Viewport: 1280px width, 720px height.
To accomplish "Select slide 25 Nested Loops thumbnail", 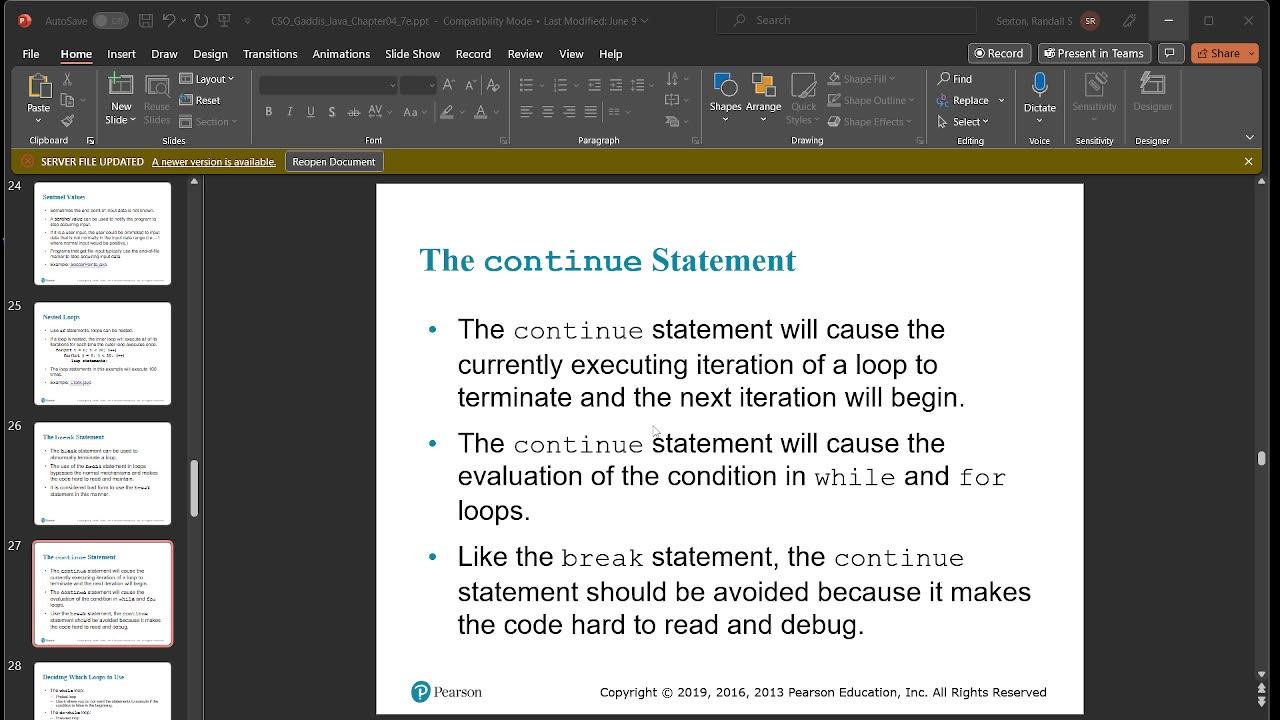I will [x=103, y=353].
